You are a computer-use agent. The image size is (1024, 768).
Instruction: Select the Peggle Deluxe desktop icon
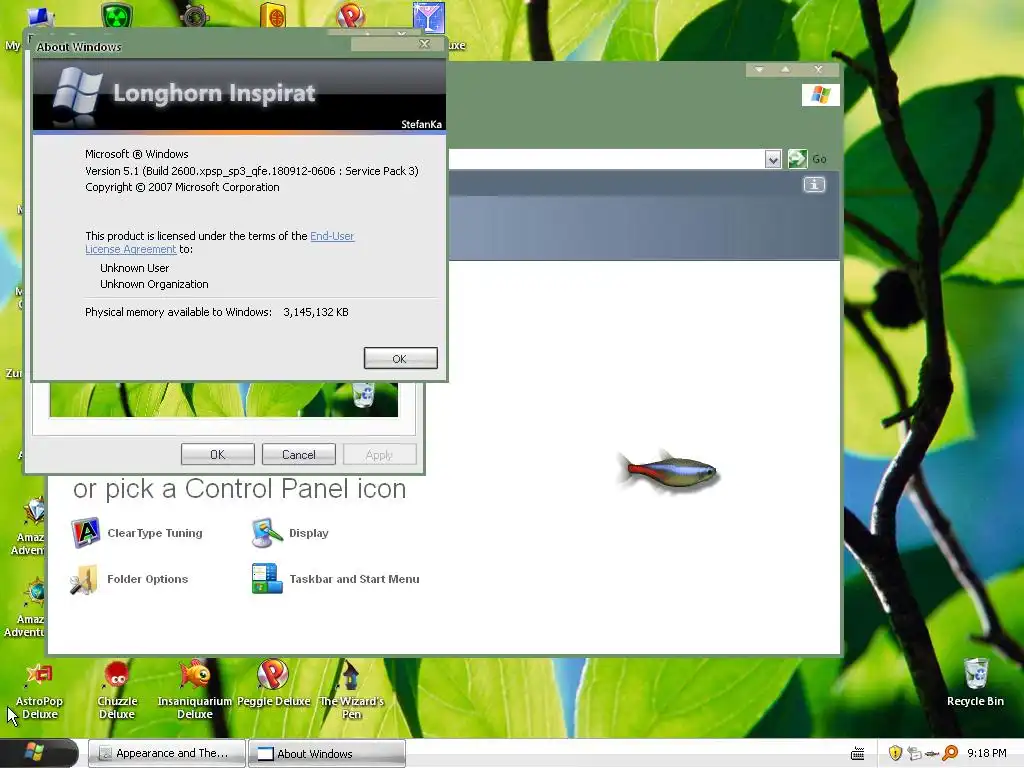click(273, 683)
